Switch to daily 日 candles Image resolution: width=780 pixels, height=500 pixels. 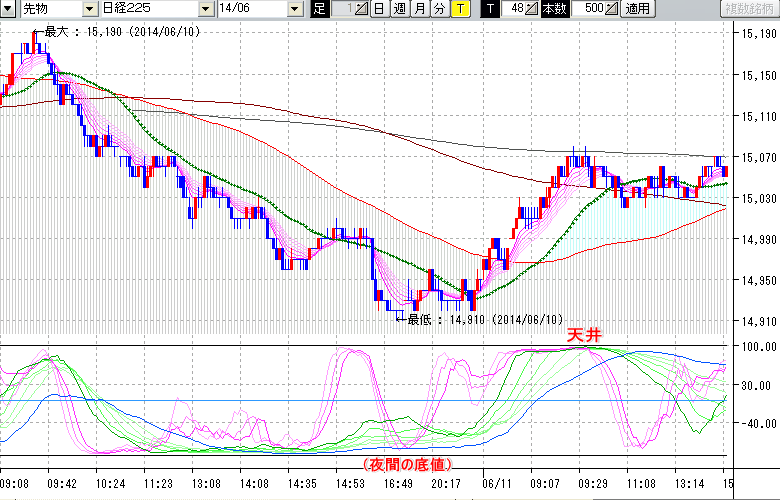click(x=379, y=9)
